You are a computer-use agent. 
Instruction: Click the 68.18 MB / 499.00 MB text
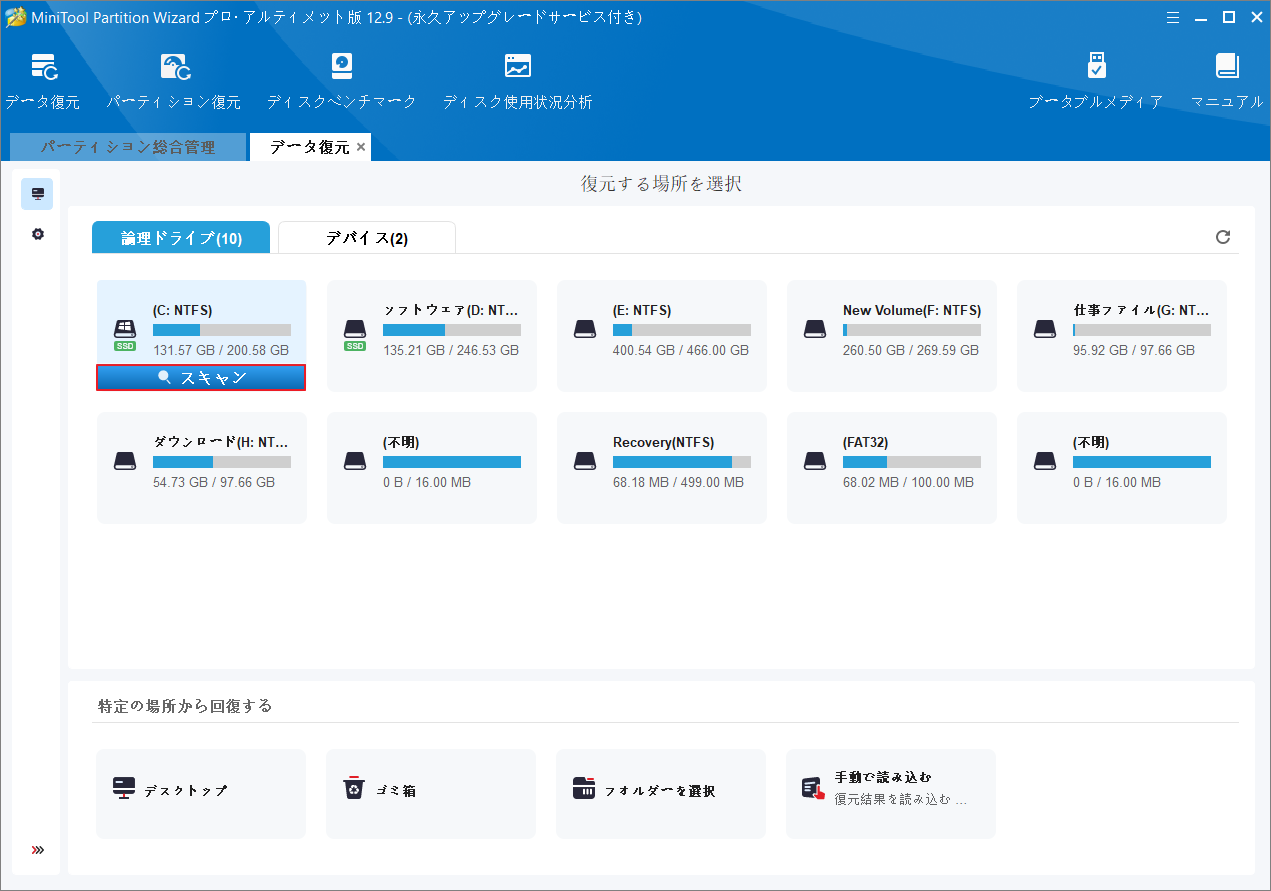(678, 482)
